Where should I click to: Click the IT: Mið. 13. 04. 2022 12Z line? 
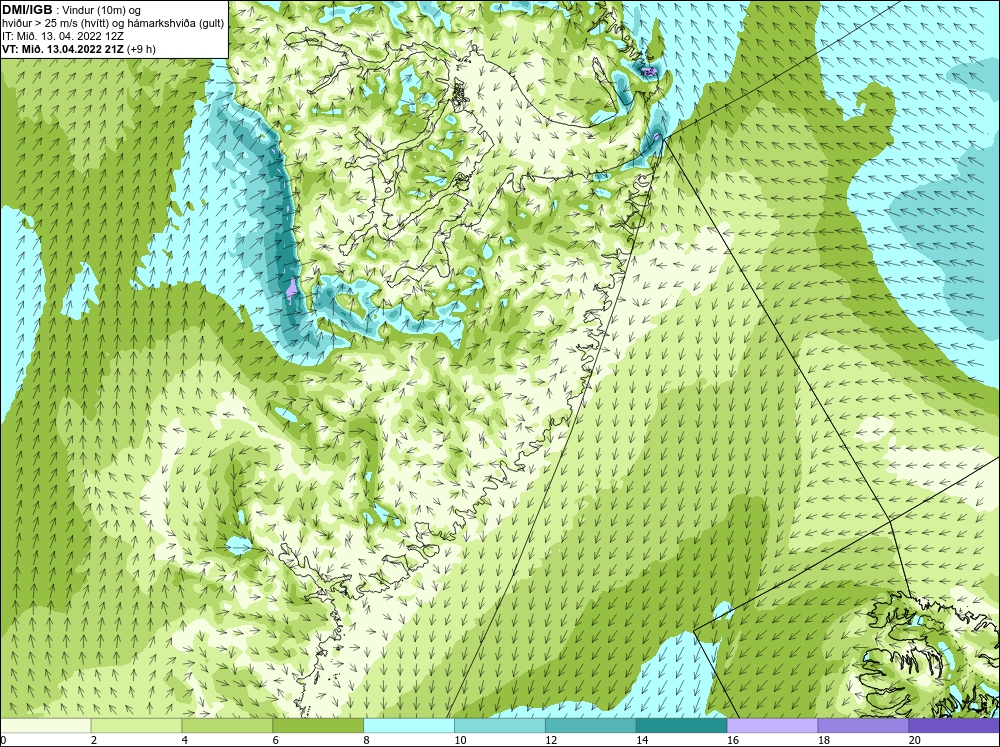(x=63, y=36)
